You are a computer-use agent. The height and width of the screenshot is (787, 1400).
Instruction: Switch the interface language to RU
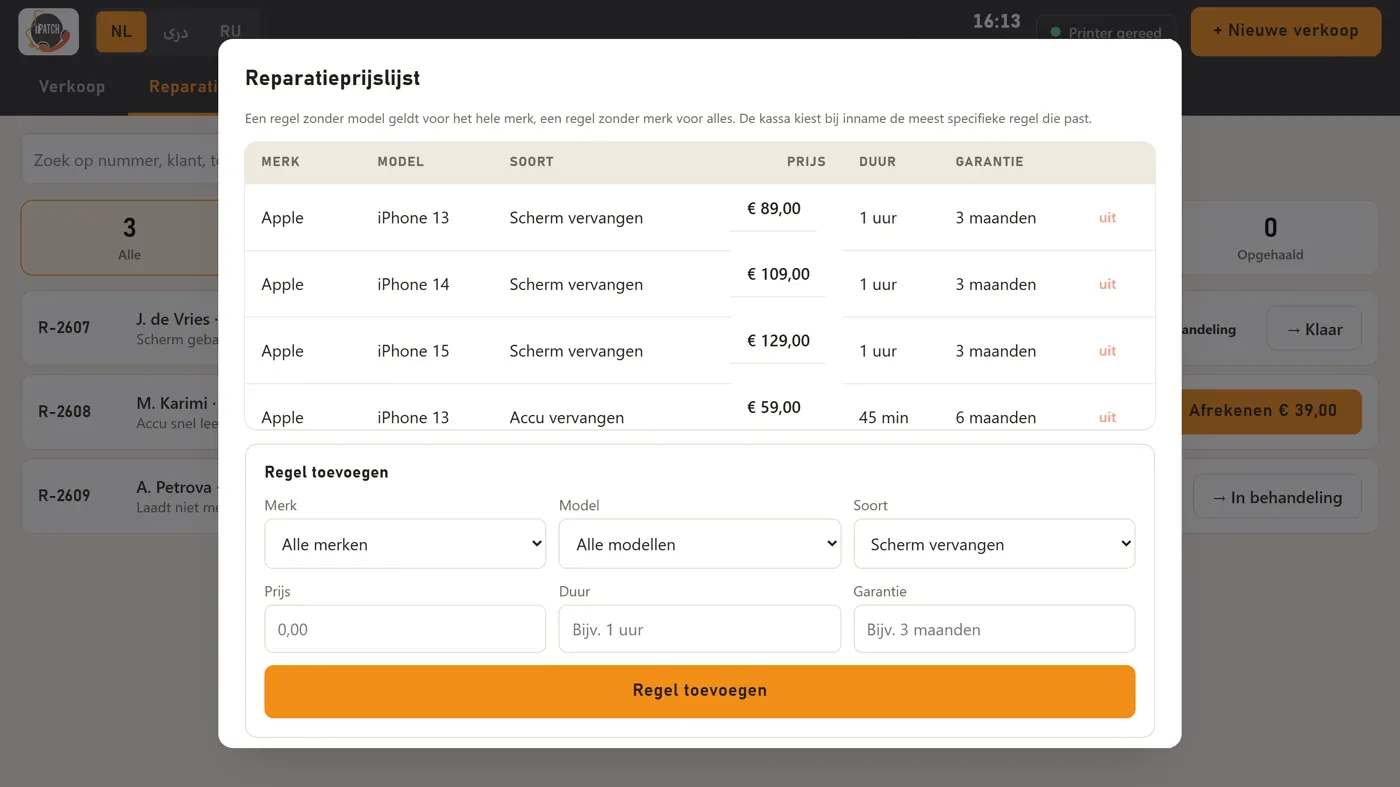click(x=230, y=32)
